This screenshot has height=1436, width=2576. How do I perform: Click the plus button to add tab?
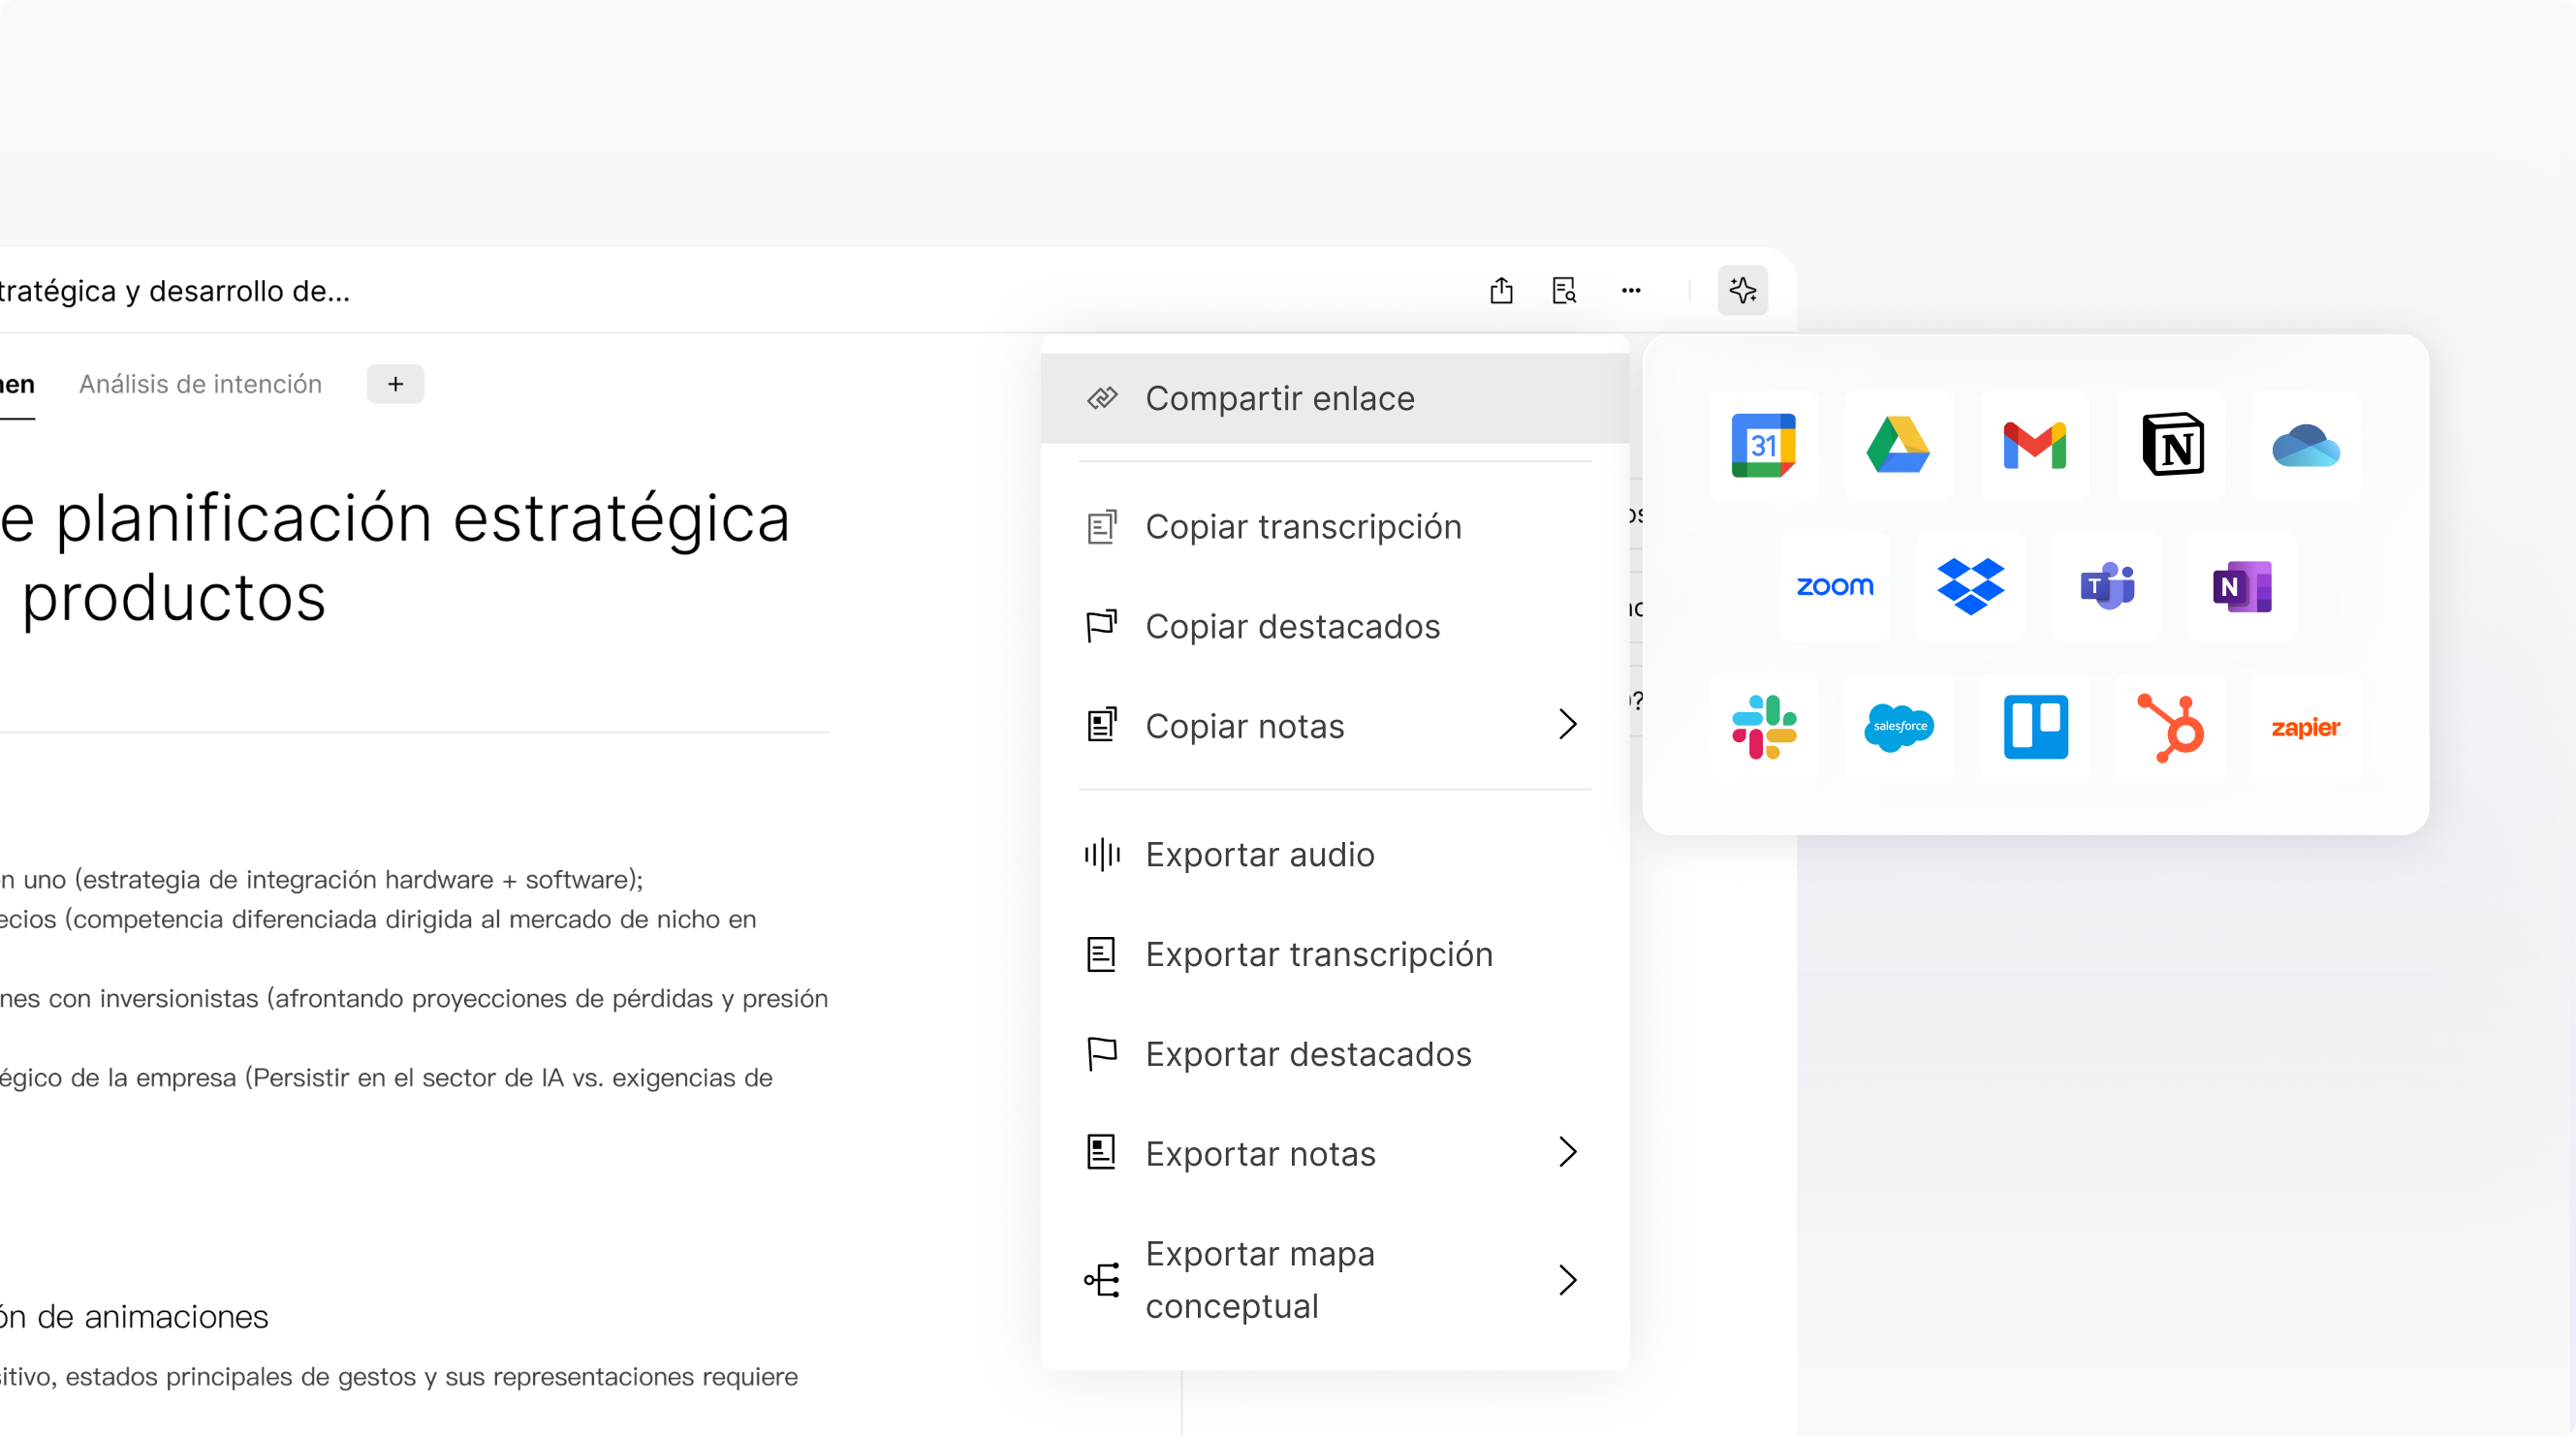[395, 384]
